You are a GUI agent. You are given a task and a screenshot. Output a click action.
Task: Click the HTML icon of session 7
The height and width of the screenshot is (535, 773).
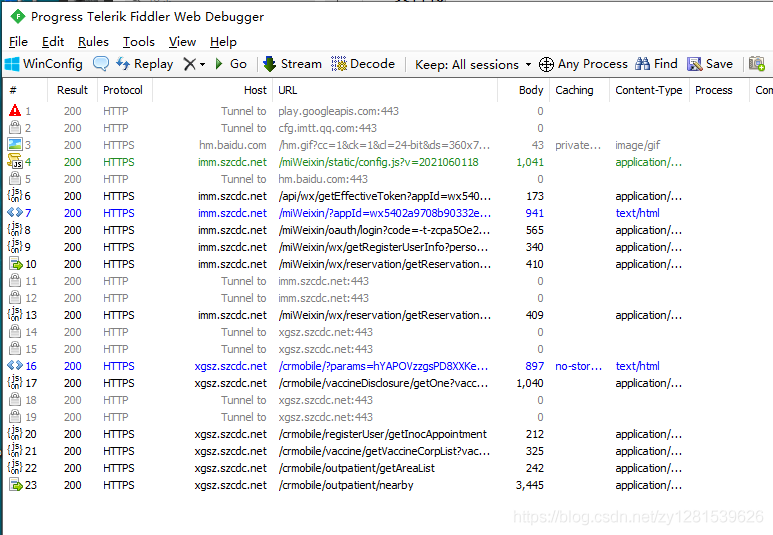point(15,213)
